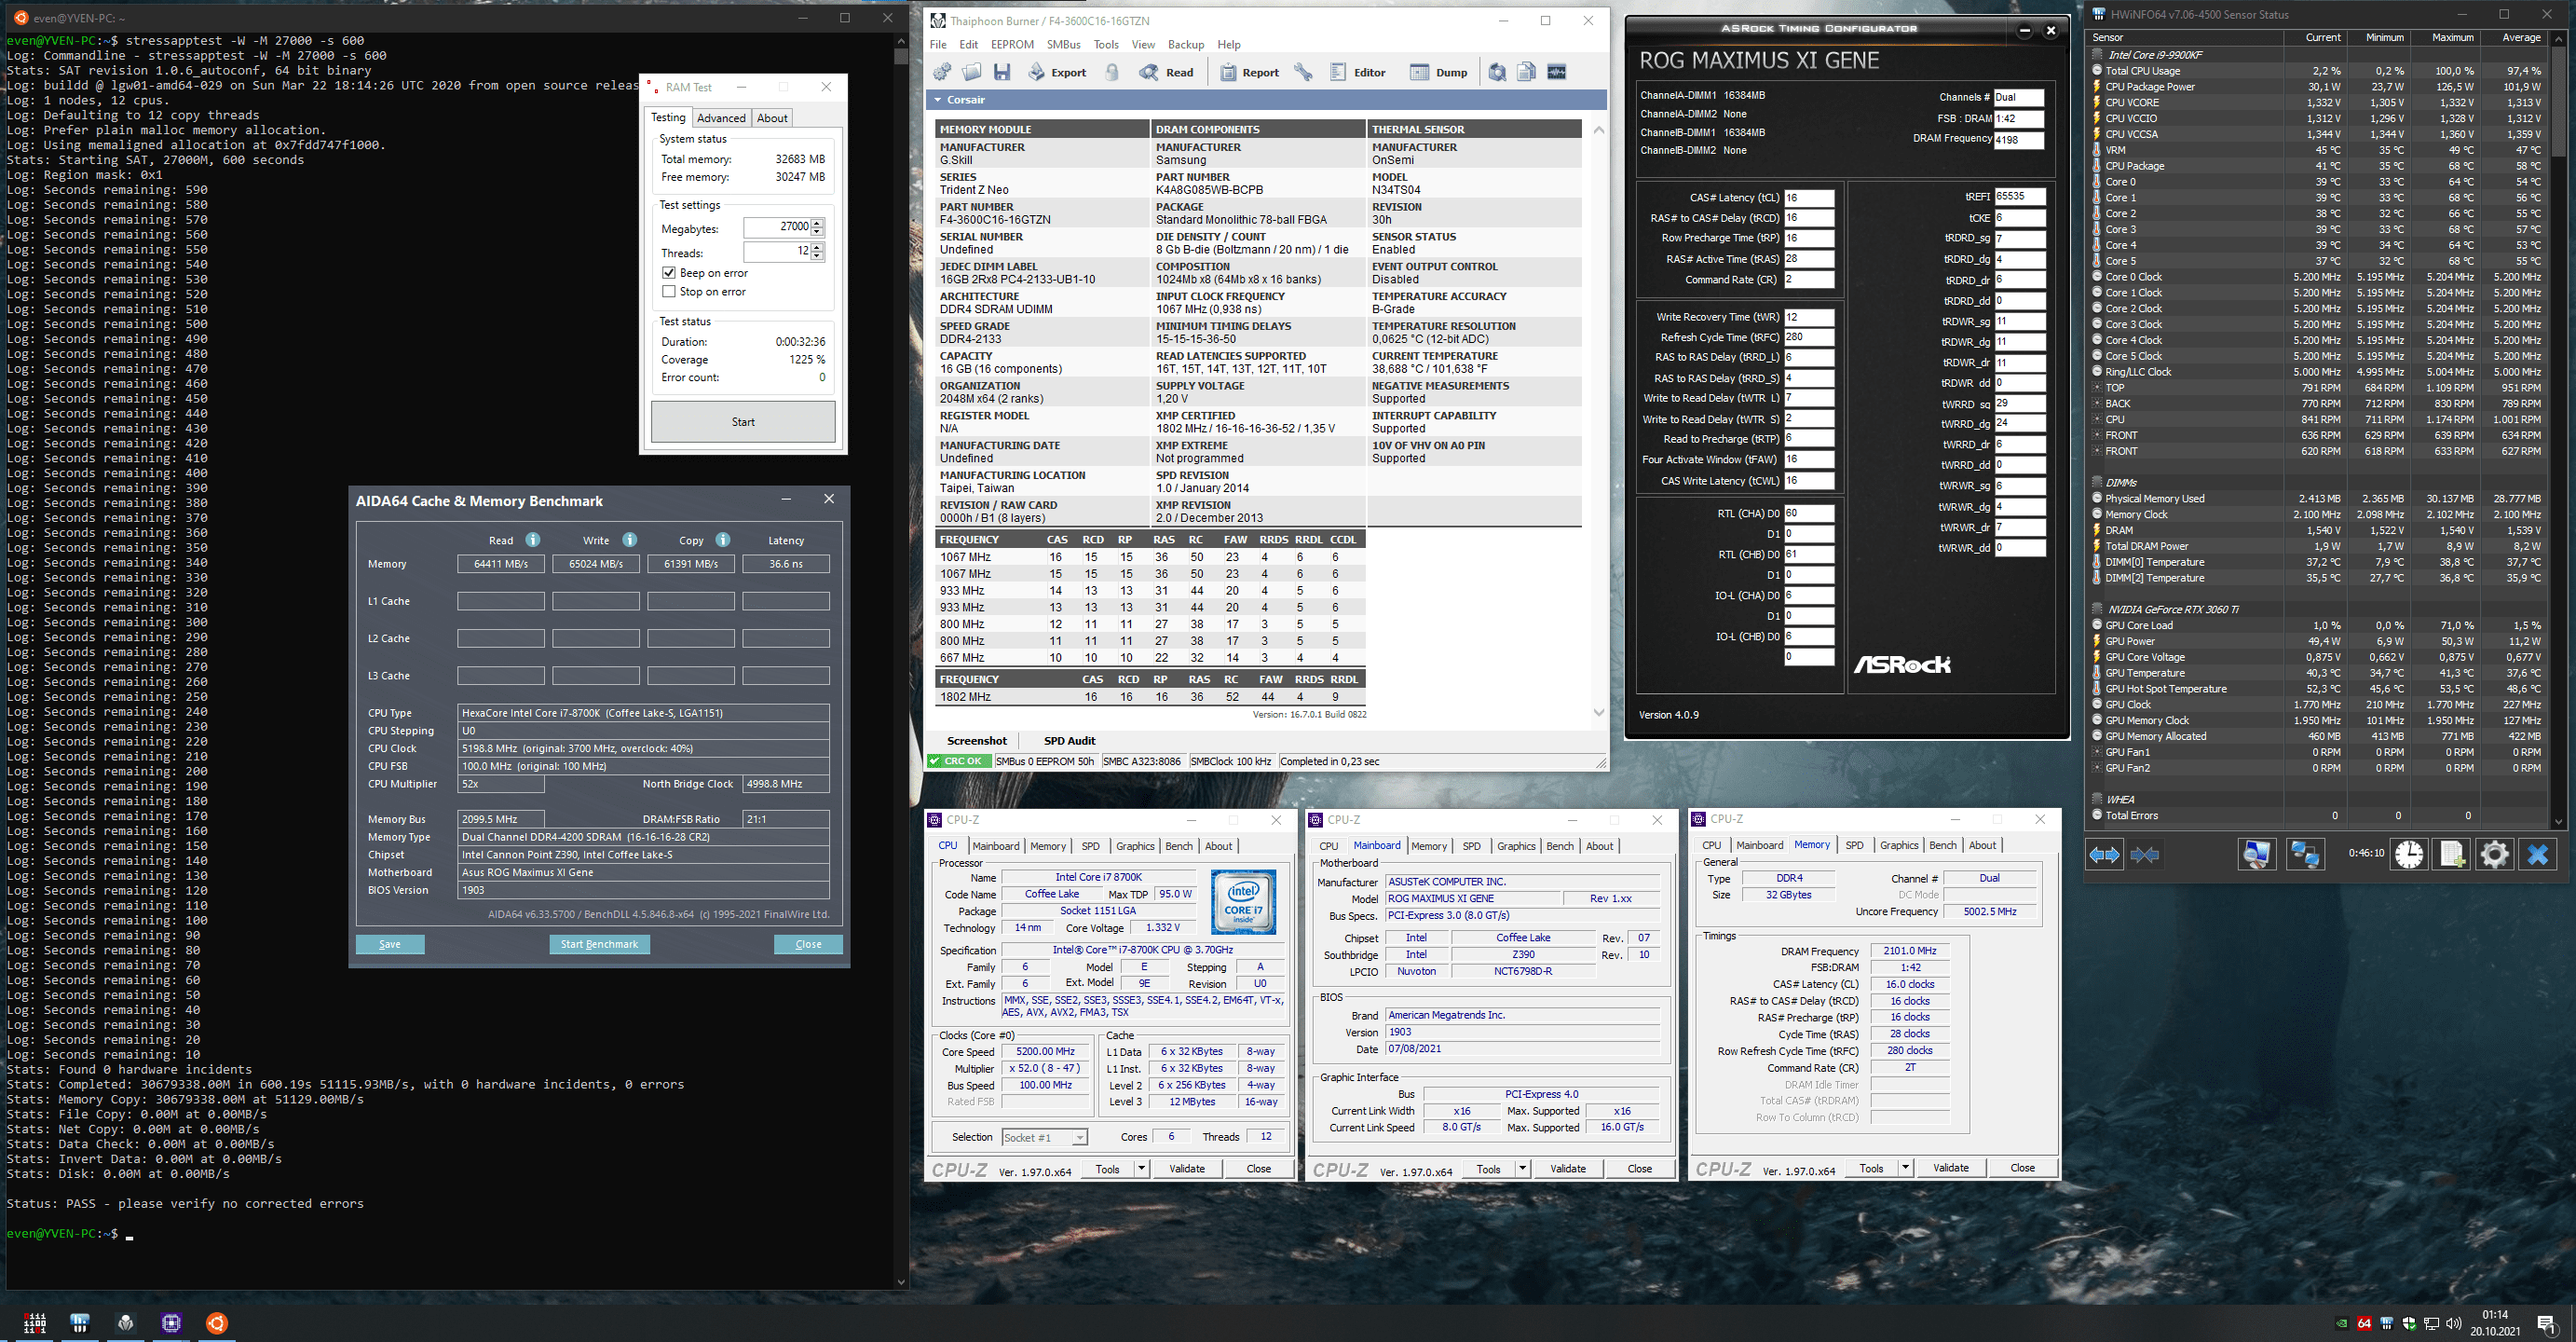Click HWiNFO networked computers icon
Image resolution: width=2576 pixels, height=1342 pixels.
(x=2305, y=854)
